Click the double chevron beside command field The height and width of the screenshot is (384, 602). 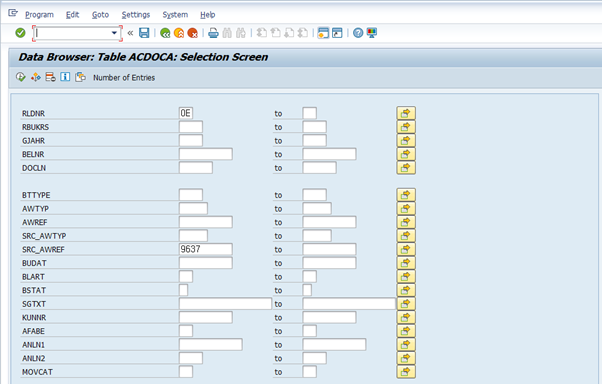(x=130, y=33)
